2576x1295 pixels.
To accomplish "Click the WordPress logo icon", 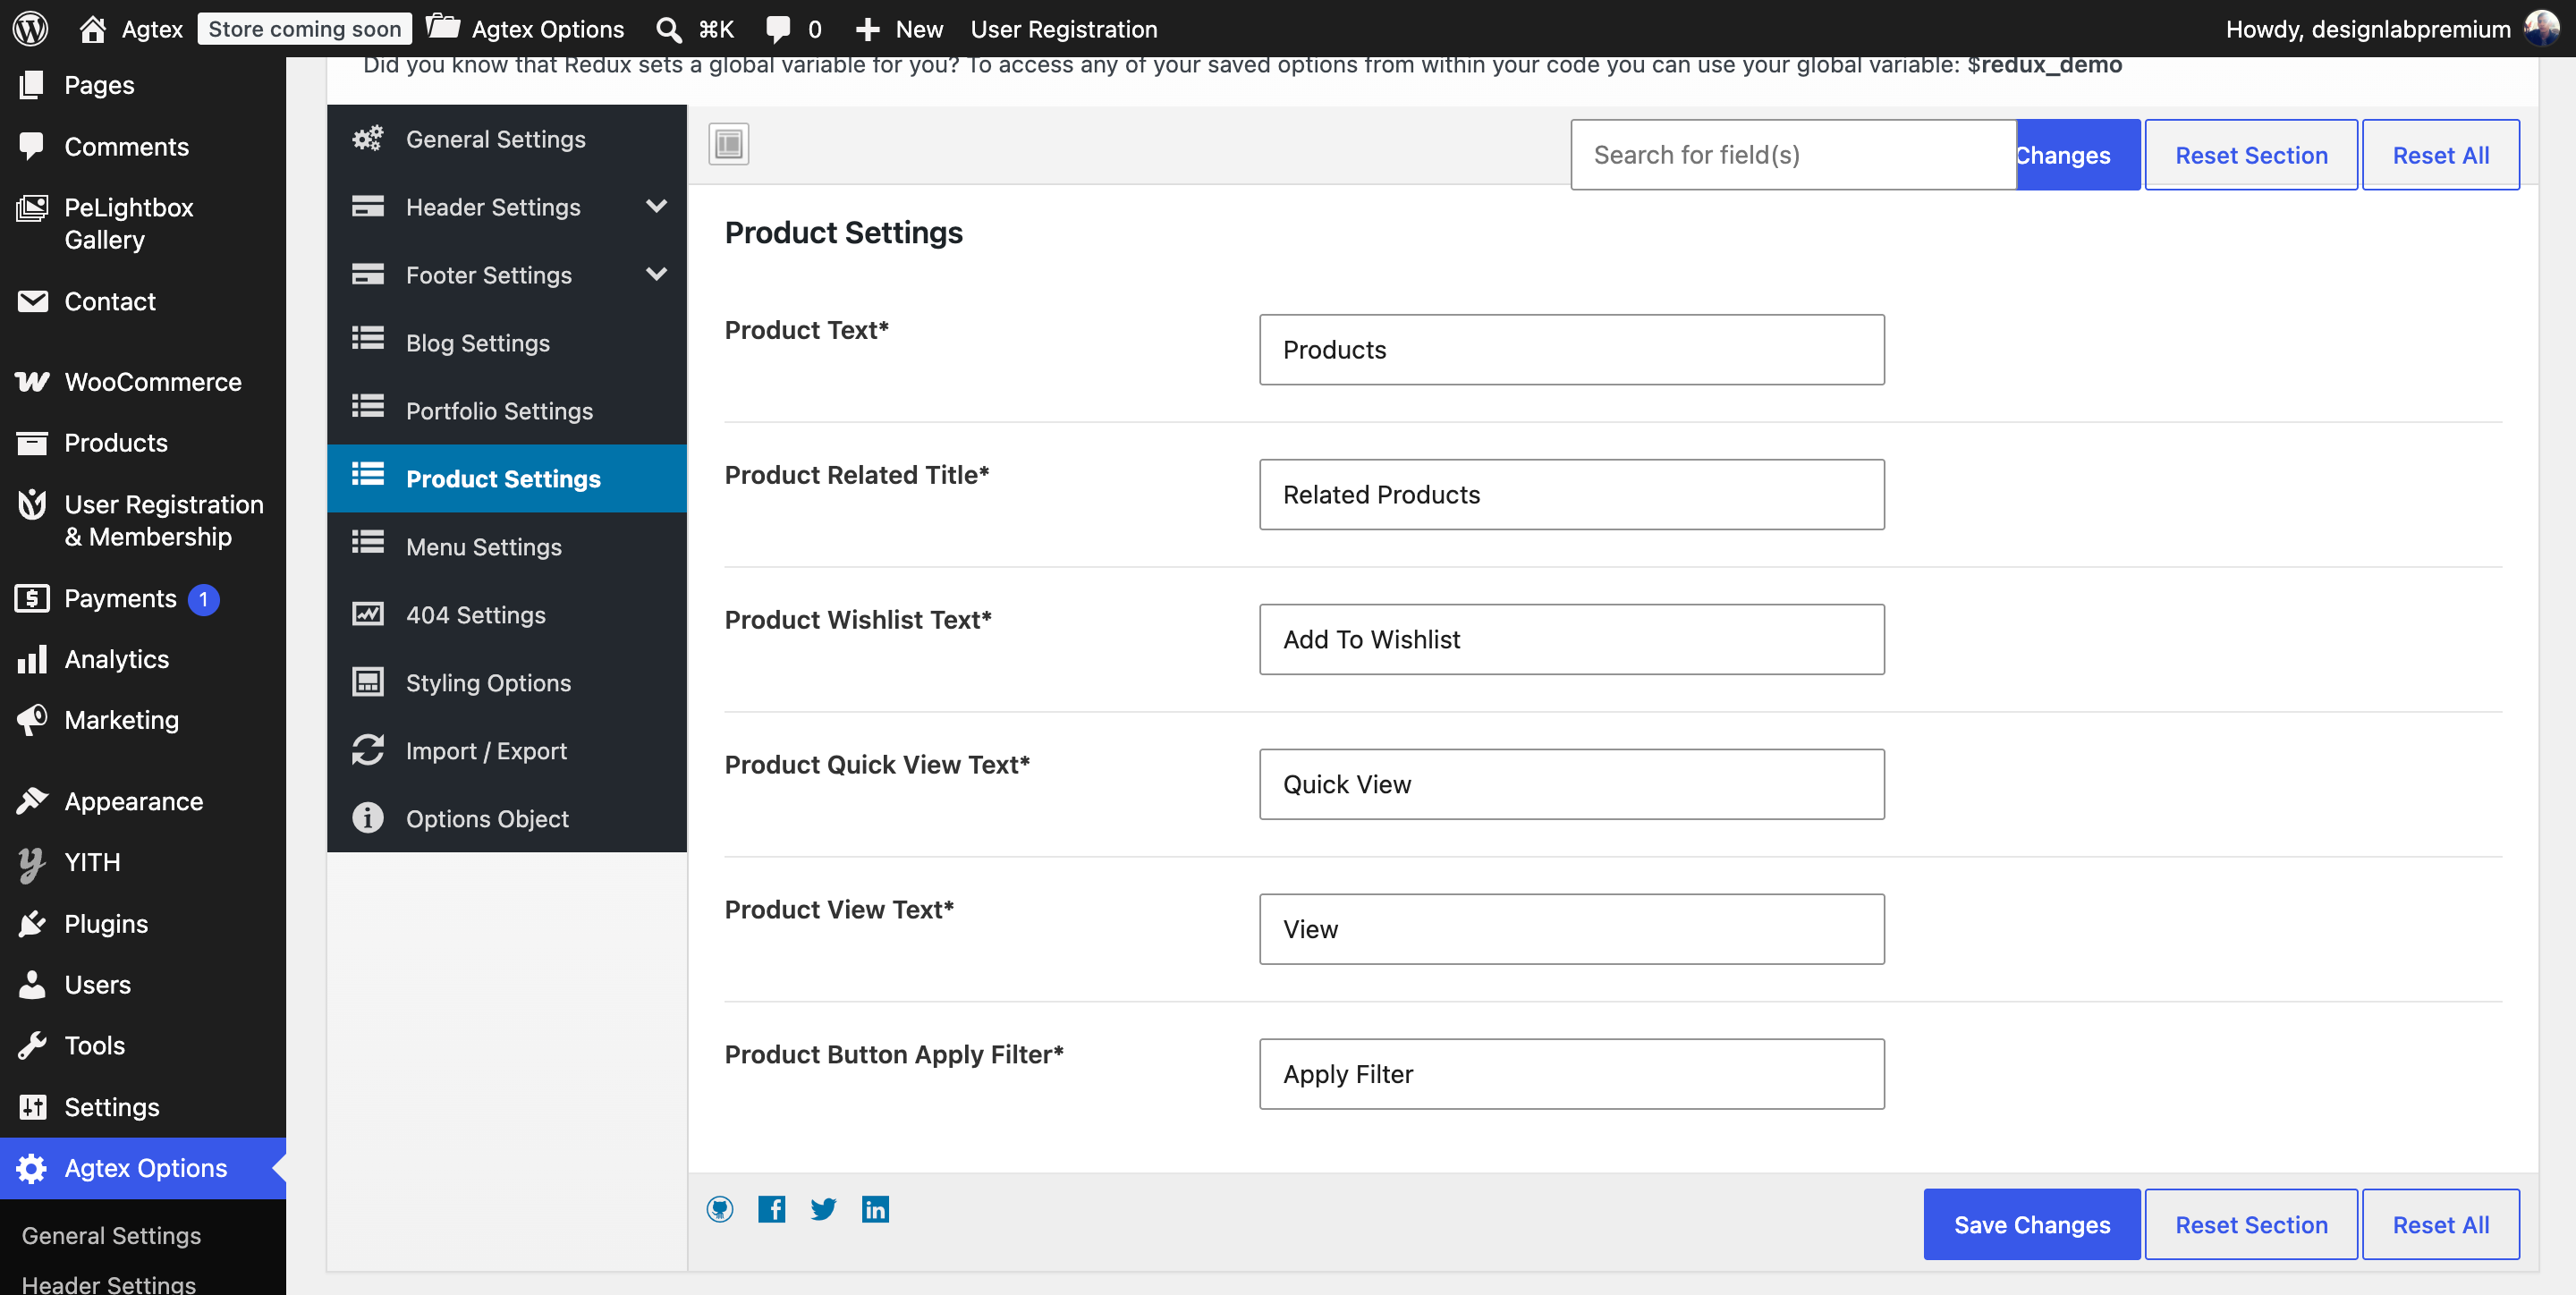I will (x=31, y=28).
